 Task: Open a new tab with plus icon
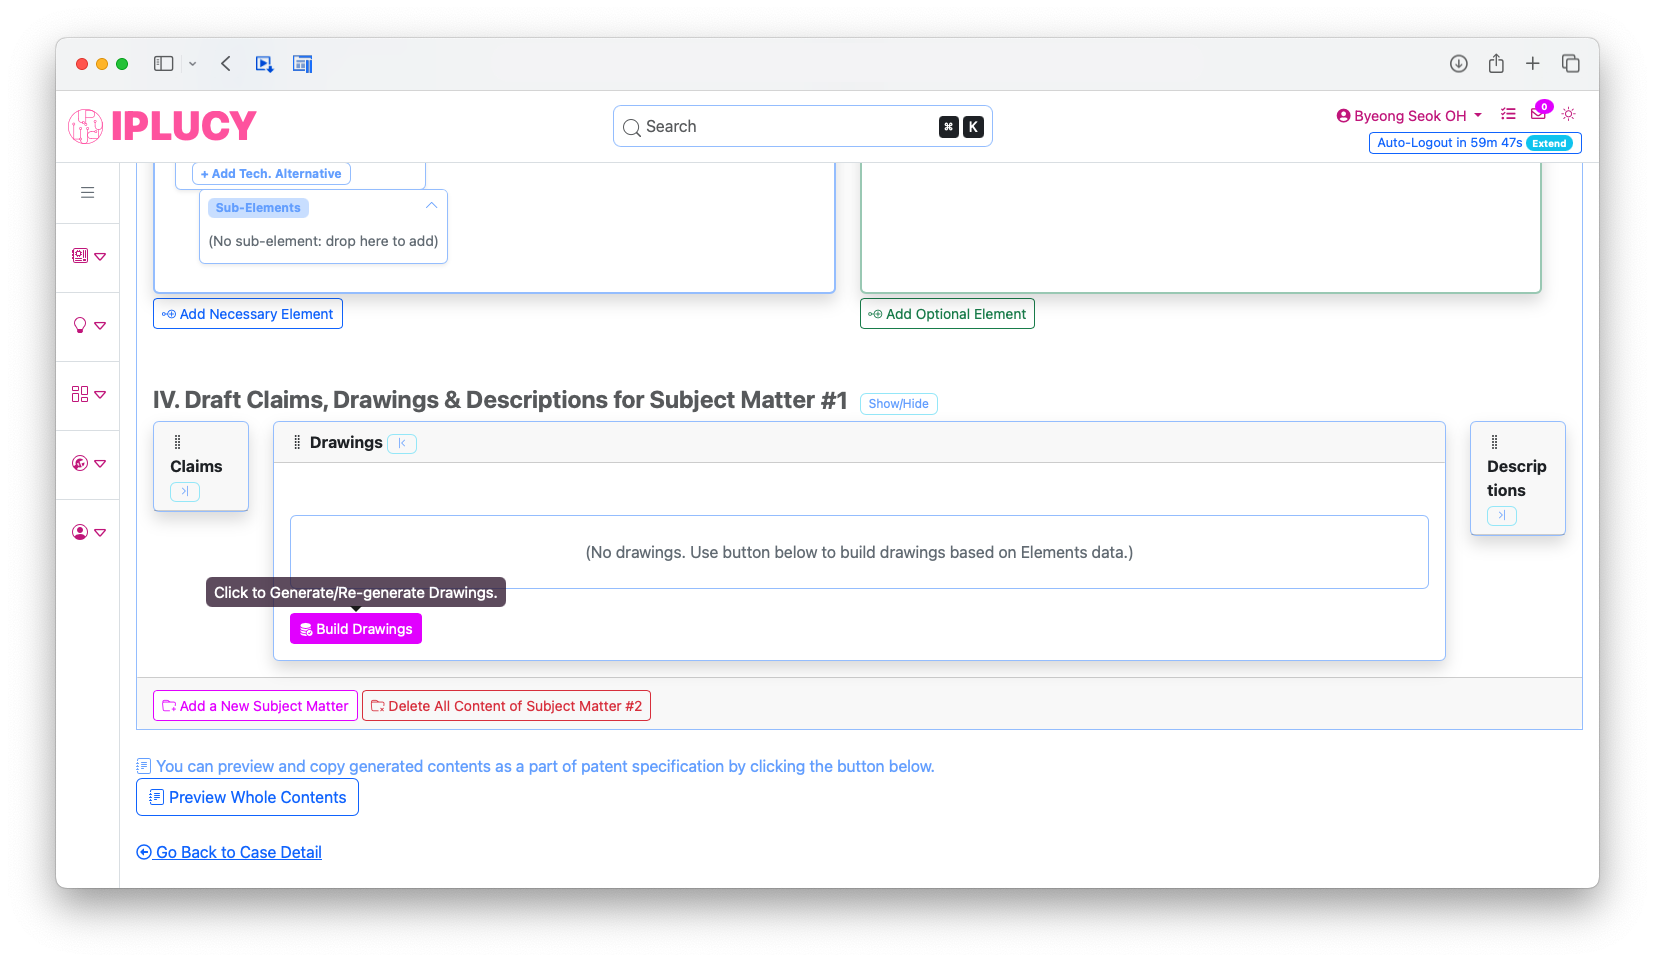[x=1533, y=64]
